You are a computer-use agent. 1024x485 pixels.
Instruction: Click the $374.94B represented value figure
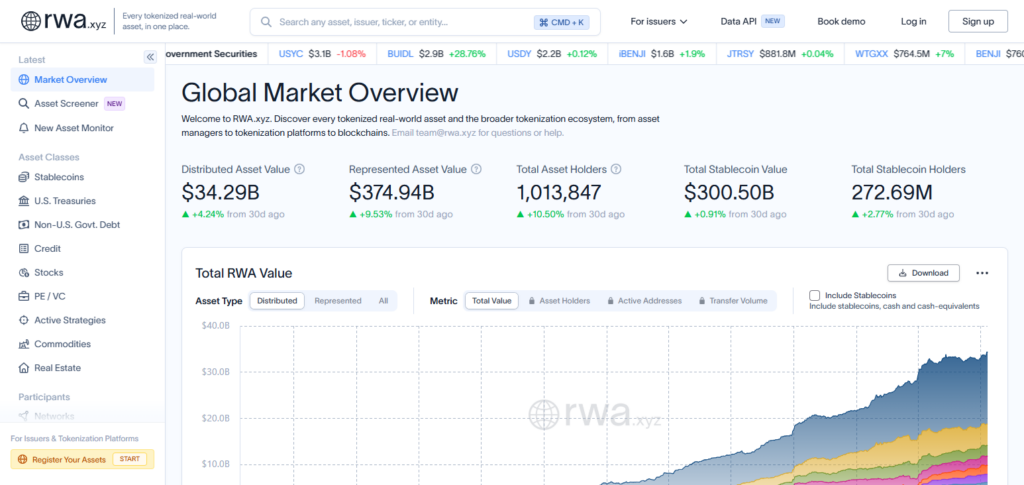392,193
